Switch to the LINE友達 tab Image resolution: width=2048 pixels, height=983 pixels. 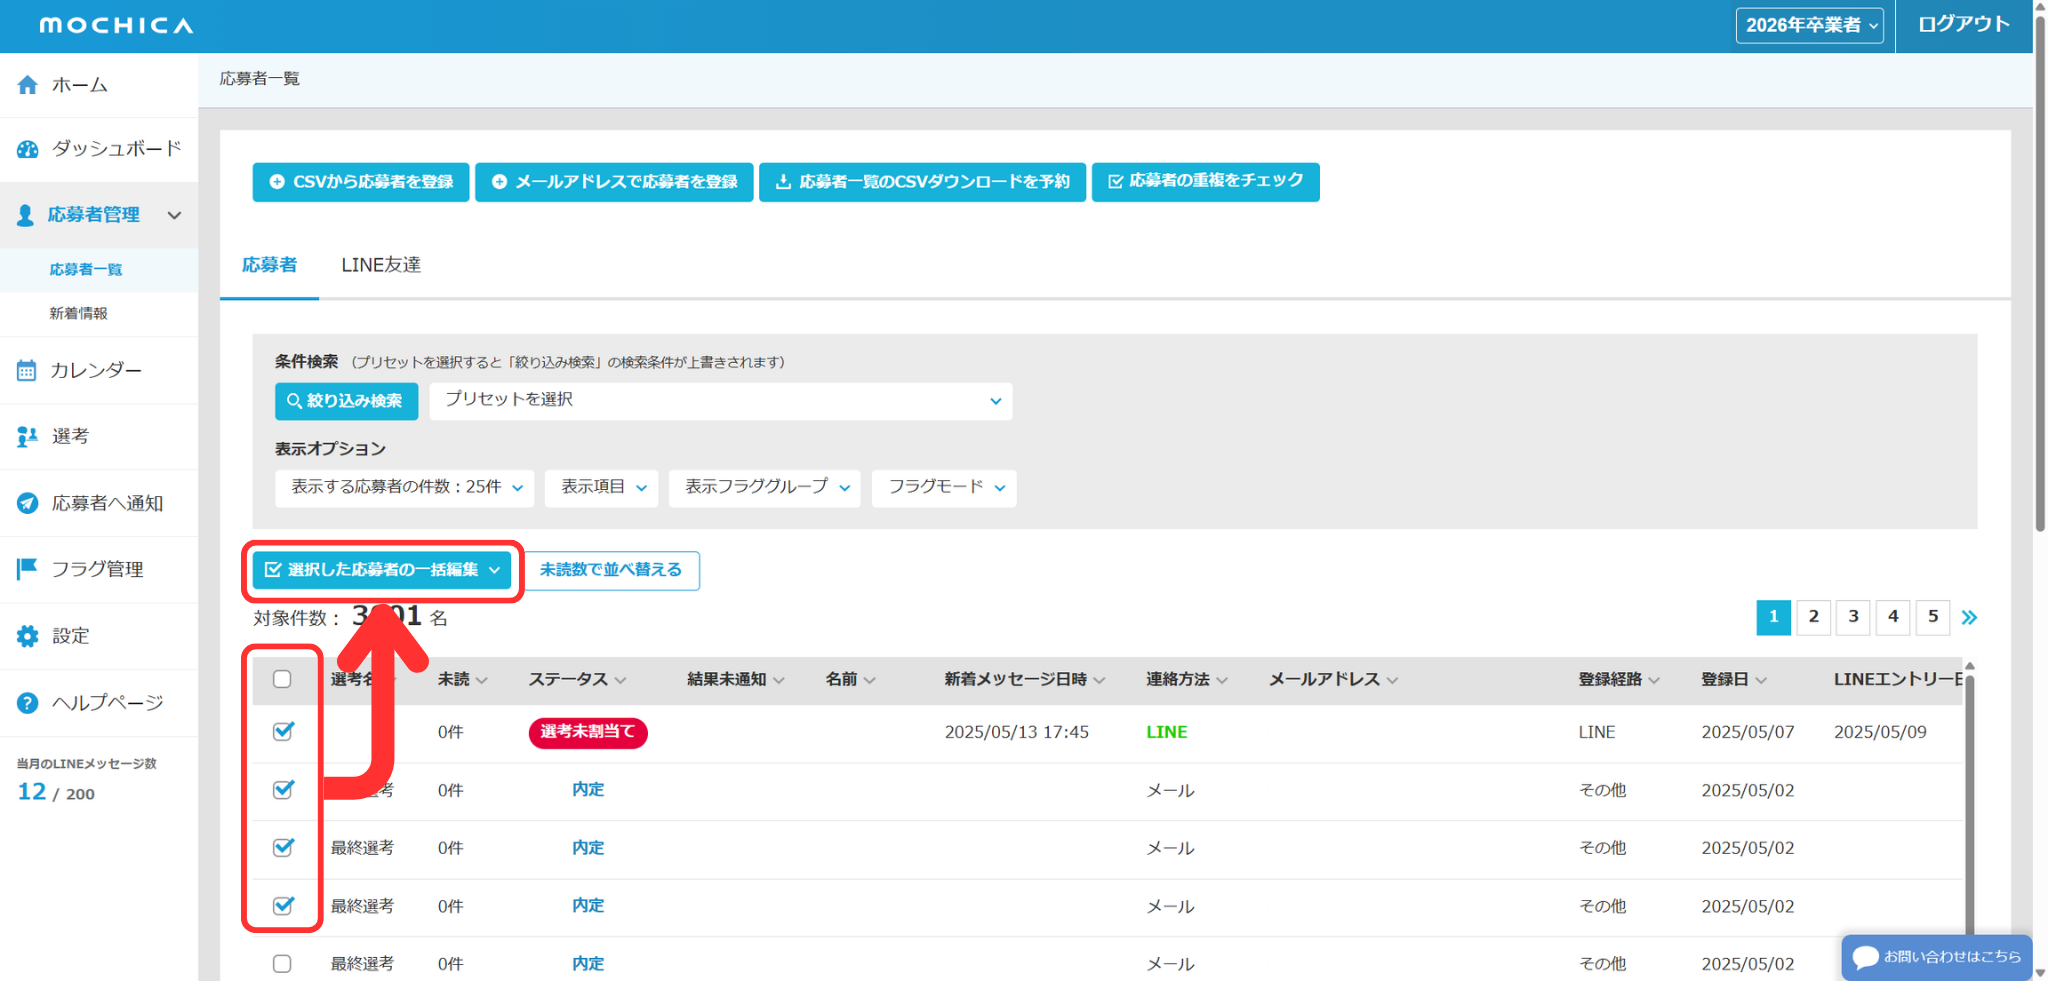point(381,265)
